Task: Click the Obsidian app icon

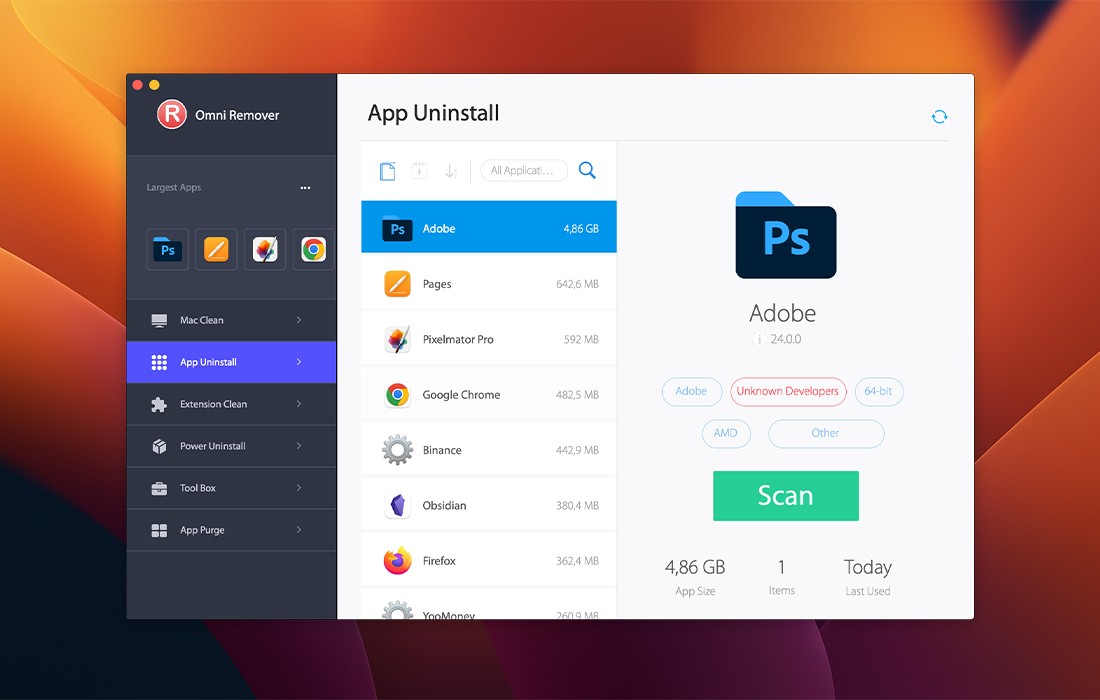Action: point(398,505)
